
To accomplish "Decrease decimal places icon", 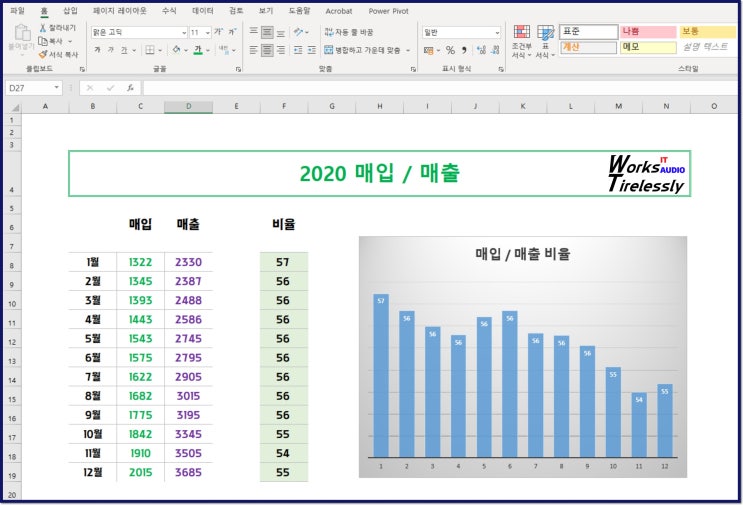I will coord(496,50).
